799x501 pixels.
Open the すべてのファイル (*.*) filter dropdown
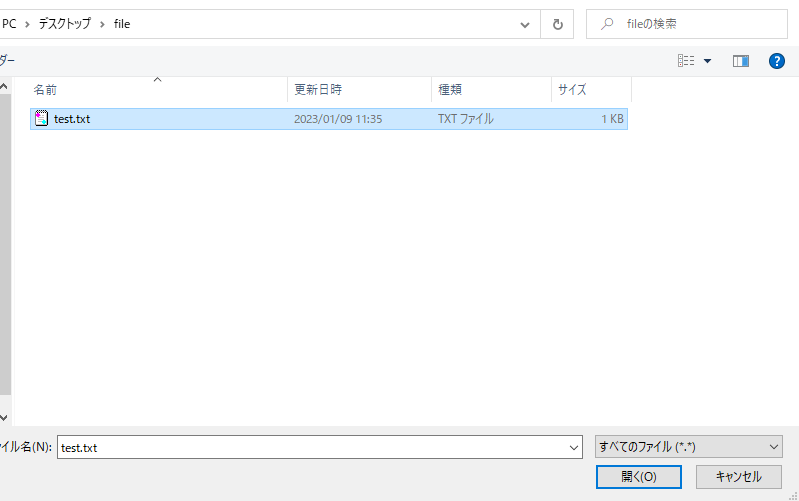688,447
